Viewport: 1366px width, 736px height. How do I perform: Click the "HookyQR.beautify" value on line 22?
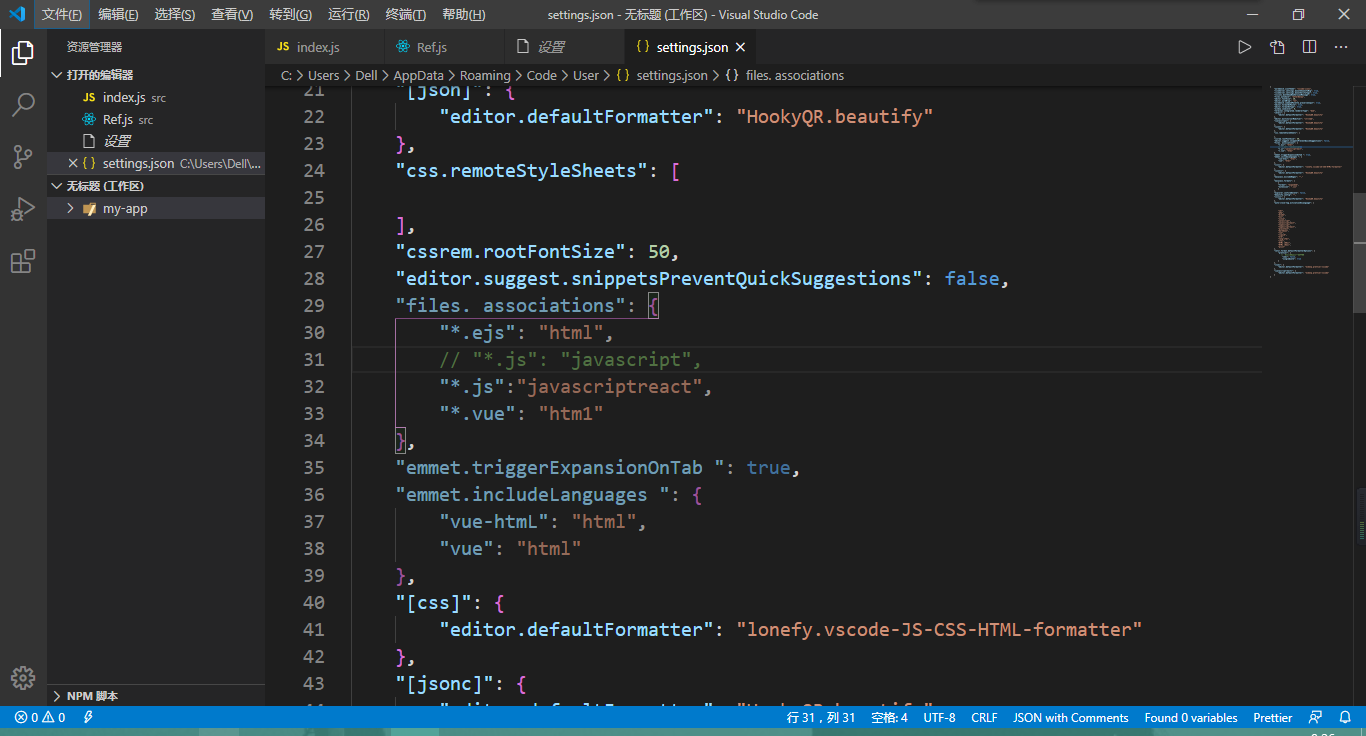pyautogui.click(x=835, y=116)
